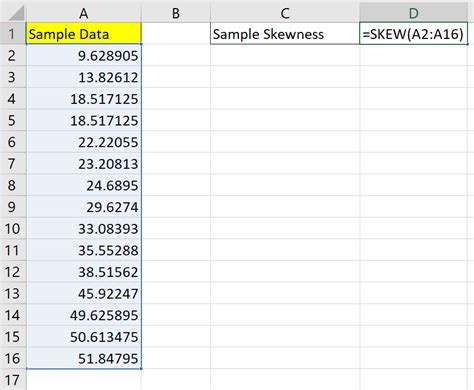
Task: Select column C header
Action: pos(285,13)
